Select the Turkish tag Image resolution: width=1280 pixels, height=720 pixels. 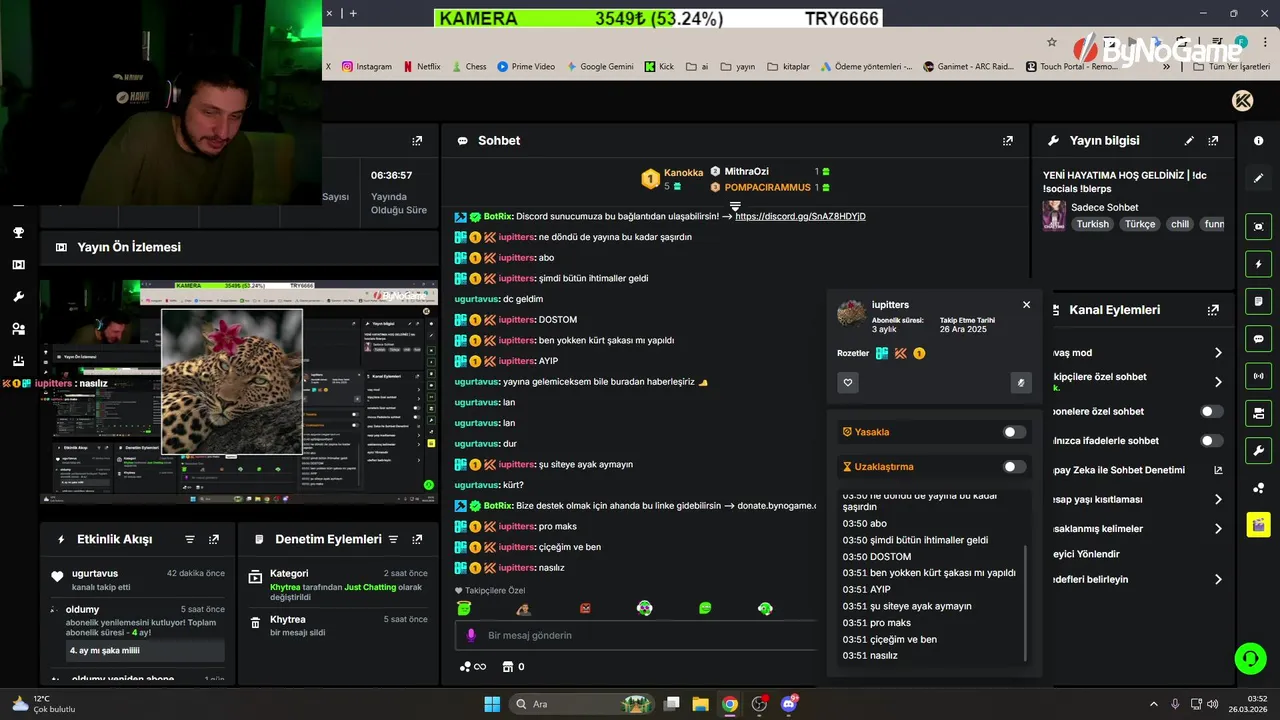coord(1092,224)
